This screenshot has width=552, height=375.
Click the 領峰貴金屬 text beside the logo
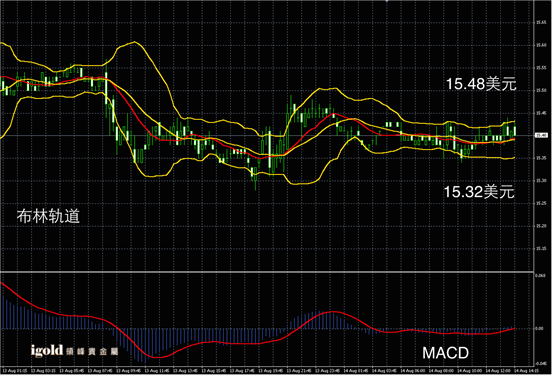[92, 351]
